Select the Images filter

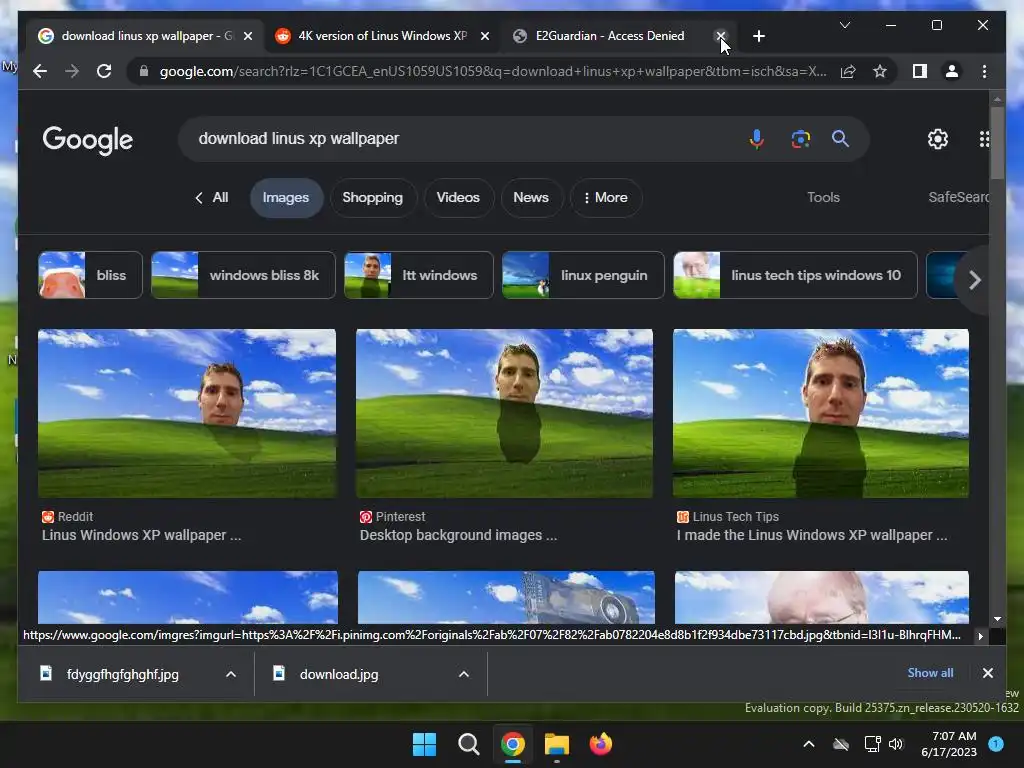point(286,197)
